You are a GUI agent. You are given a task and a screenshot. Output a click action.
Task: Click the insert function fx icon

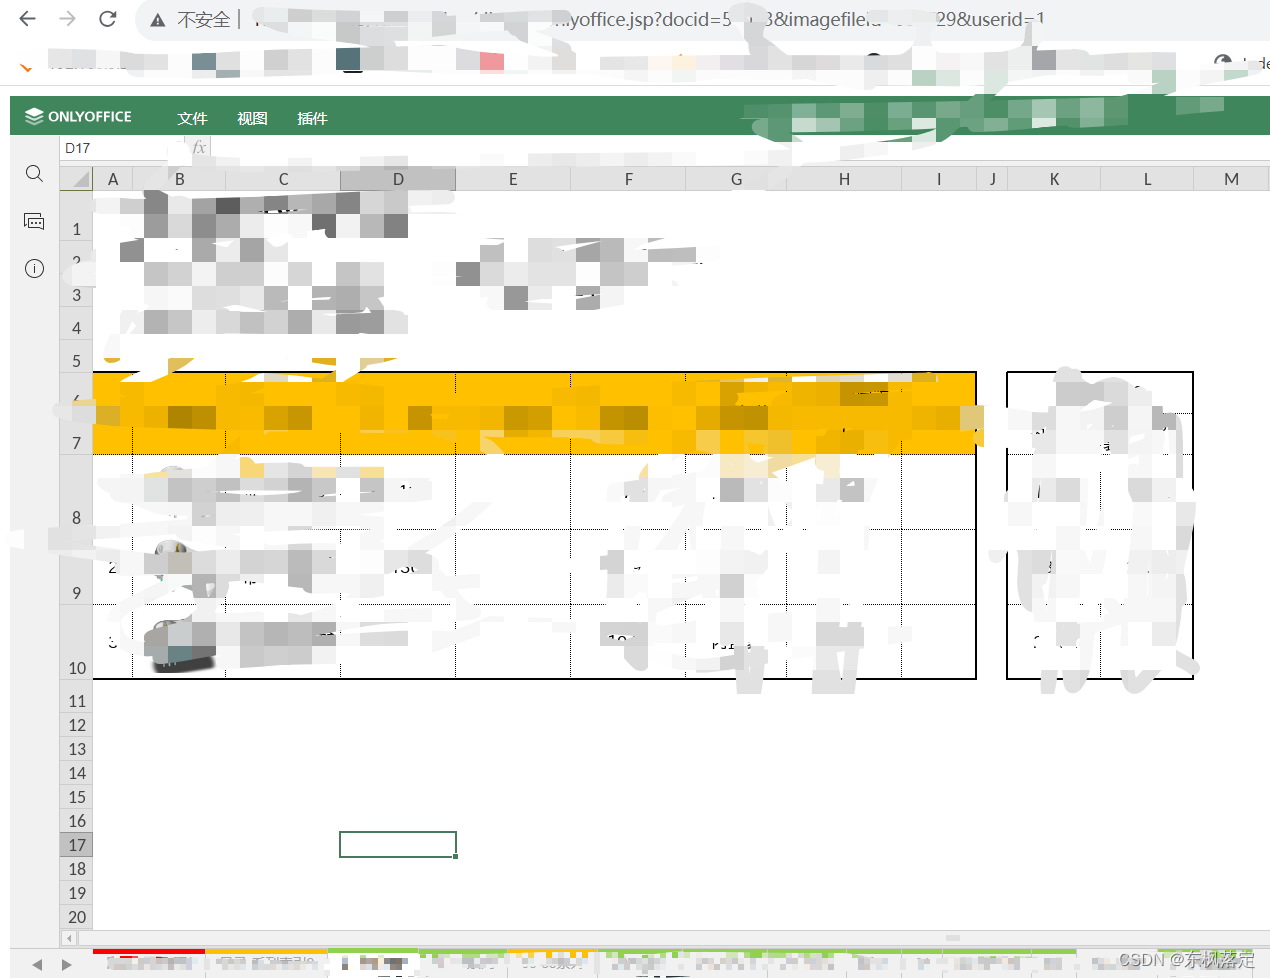coord(198,147)
